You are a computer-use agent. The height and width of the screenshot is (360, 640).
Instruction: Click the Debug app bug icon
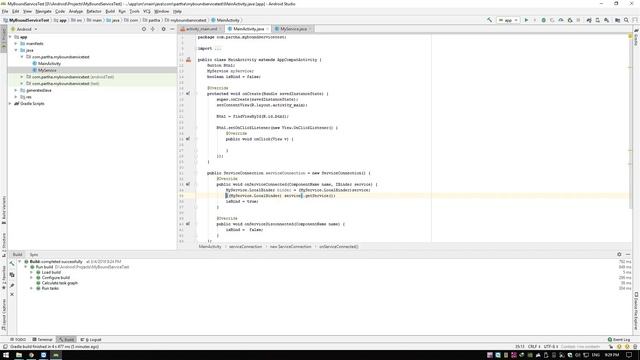tap(543, 20)
